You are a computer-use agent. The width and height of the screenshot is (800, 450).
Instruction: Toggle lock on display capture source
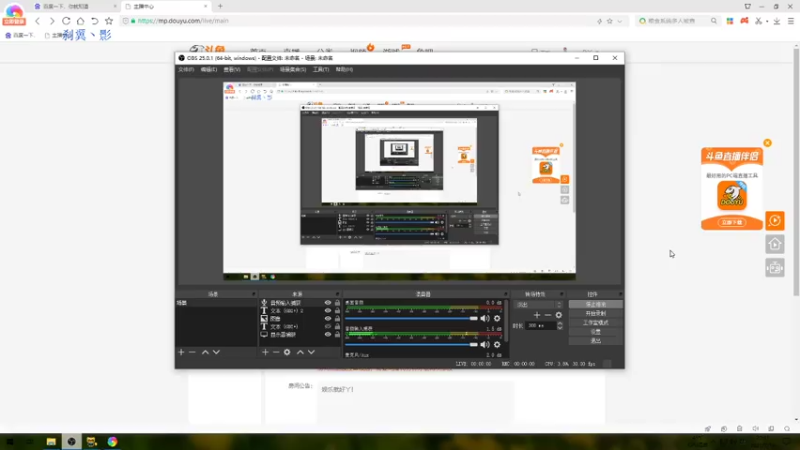coord(337,335)
